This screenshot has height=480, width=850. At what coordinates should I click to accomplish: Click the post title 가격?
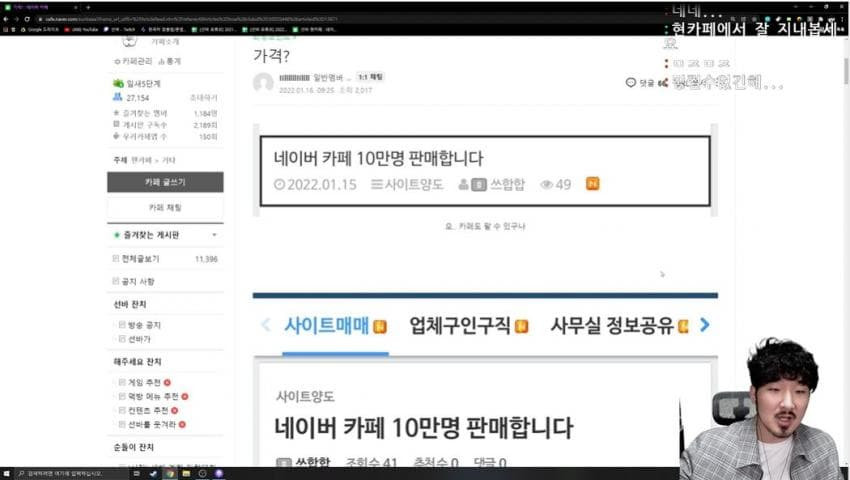pyautogui.click(x=271, y=56)
